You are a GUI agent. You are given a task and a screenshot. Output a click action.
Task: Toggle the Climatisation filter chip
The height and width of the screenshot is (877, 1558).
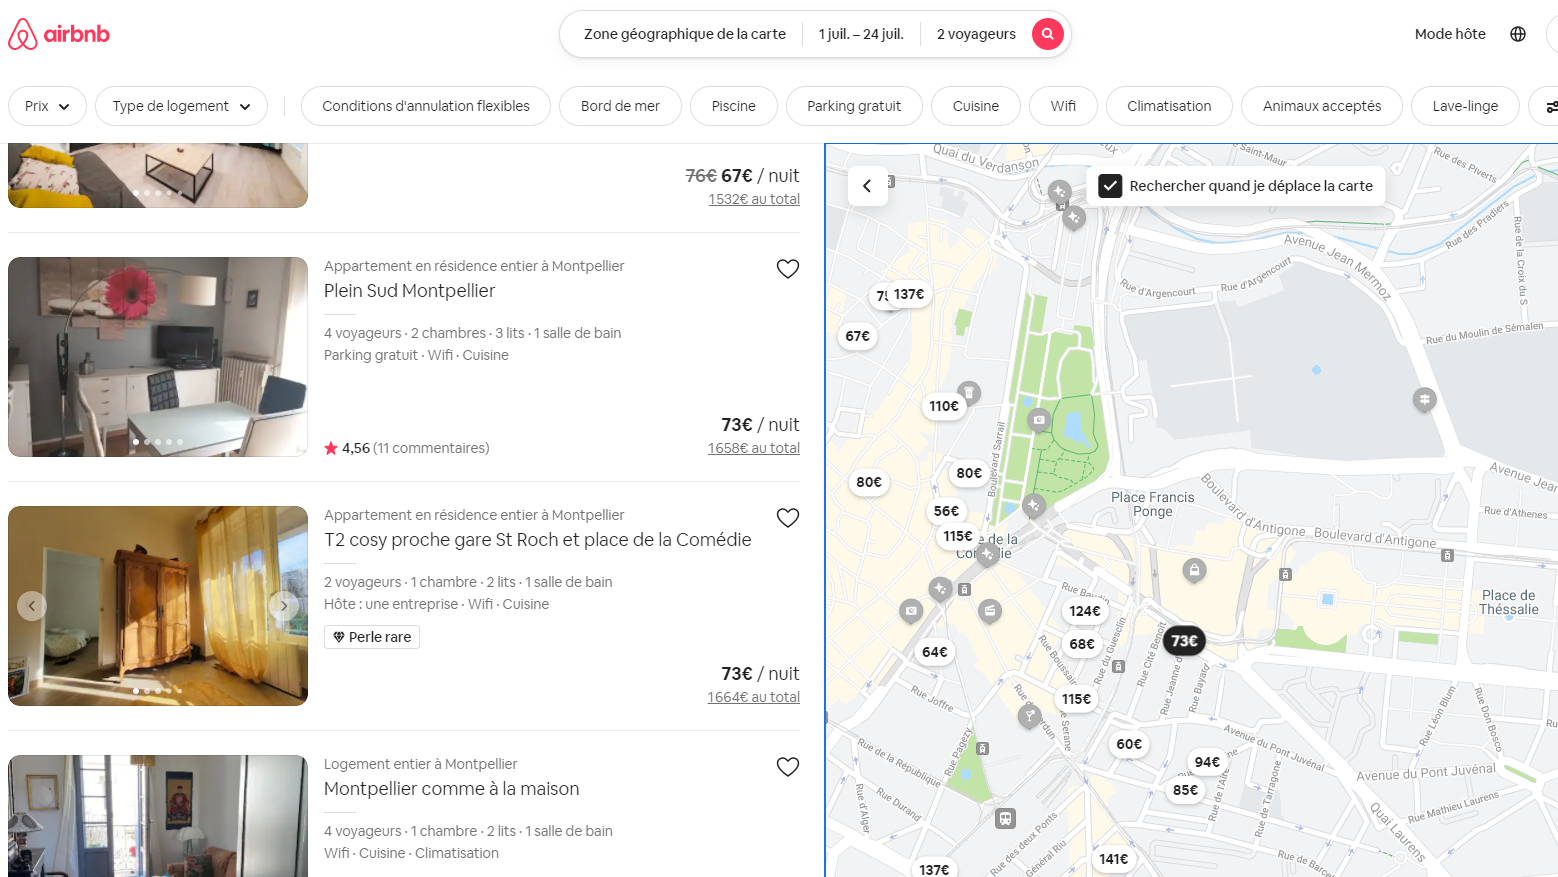1168,106
